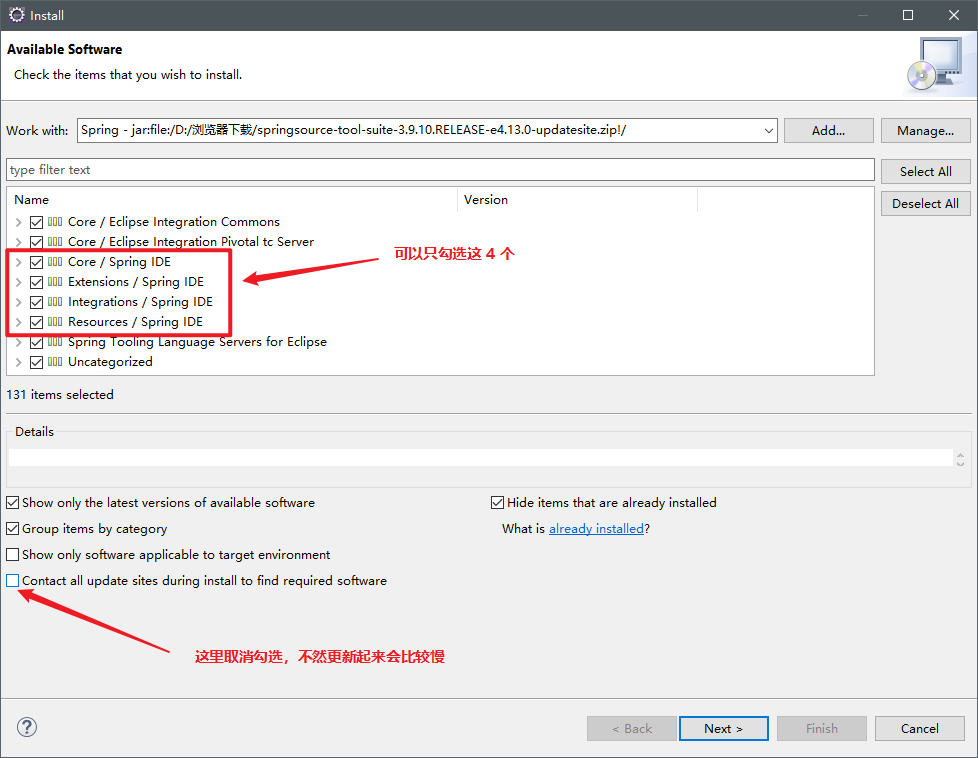Click the Next > button

click(724, 728)
